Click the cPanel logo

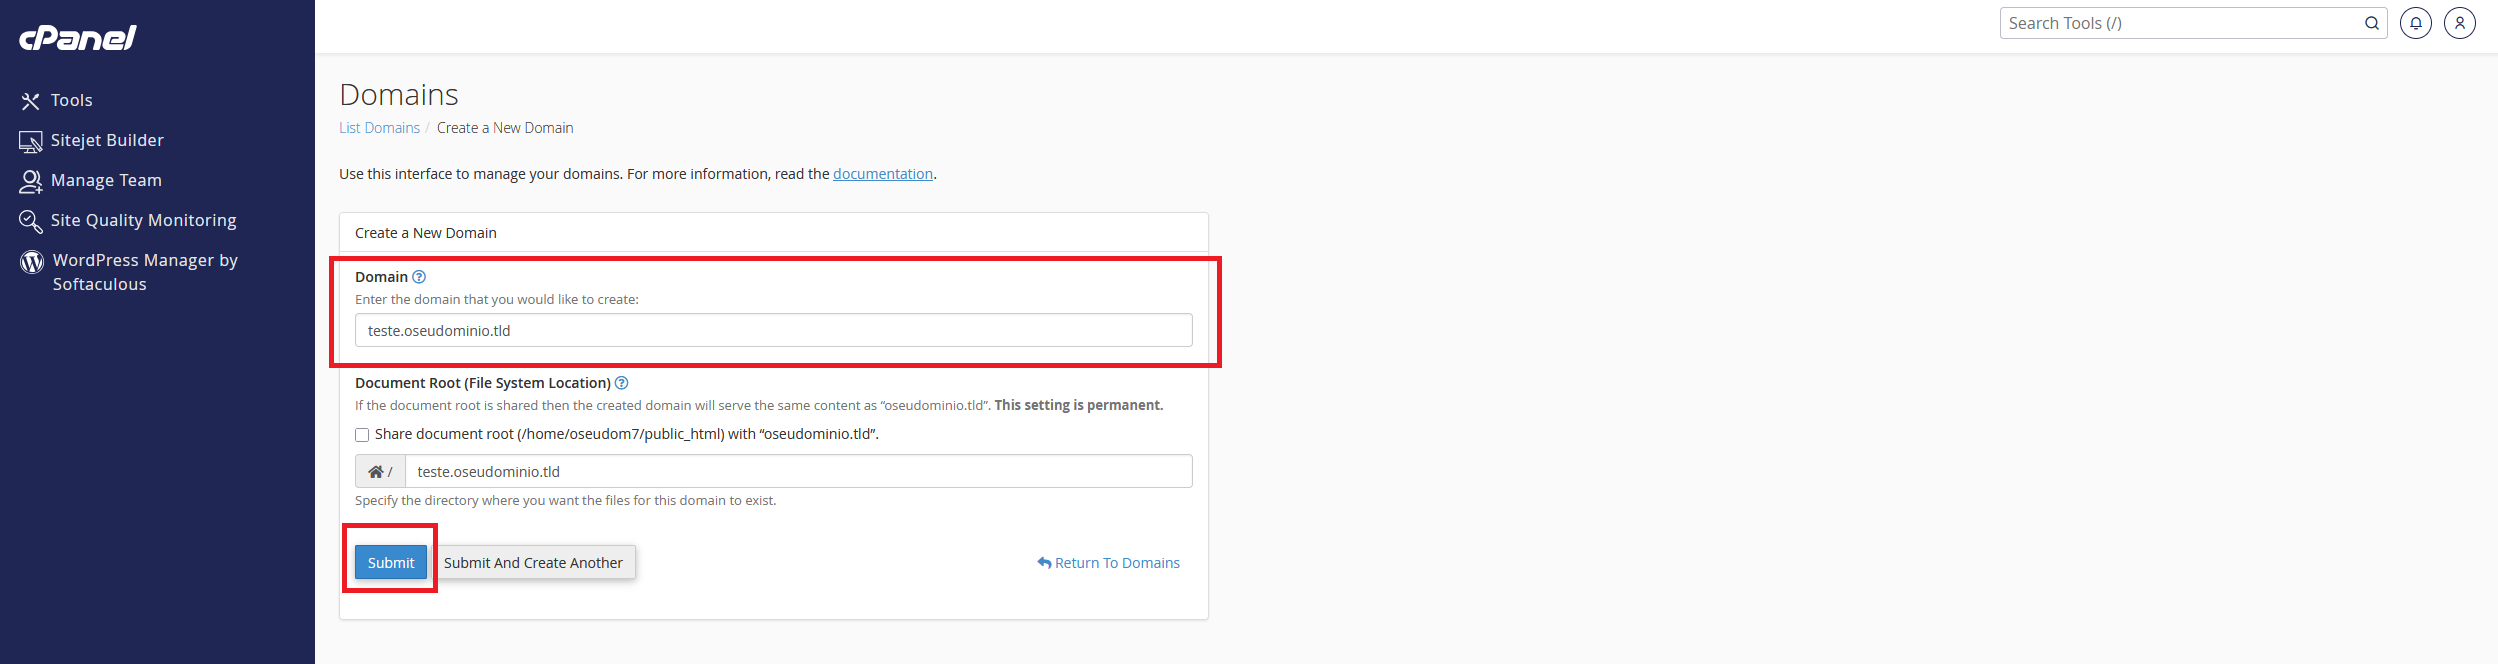pyautogui.click(x=78, y=38)
